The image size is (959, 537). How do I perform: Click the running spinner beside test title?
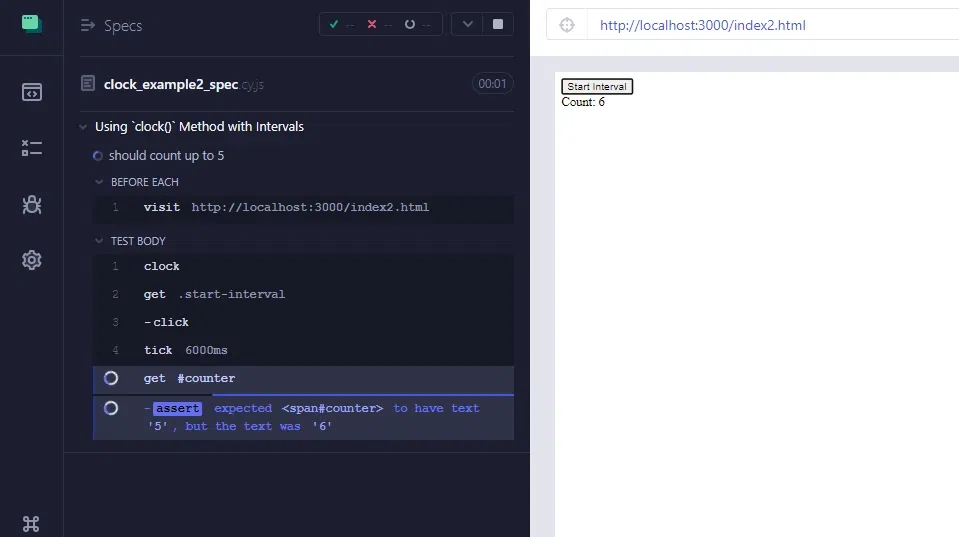click(x=98, y=156)
